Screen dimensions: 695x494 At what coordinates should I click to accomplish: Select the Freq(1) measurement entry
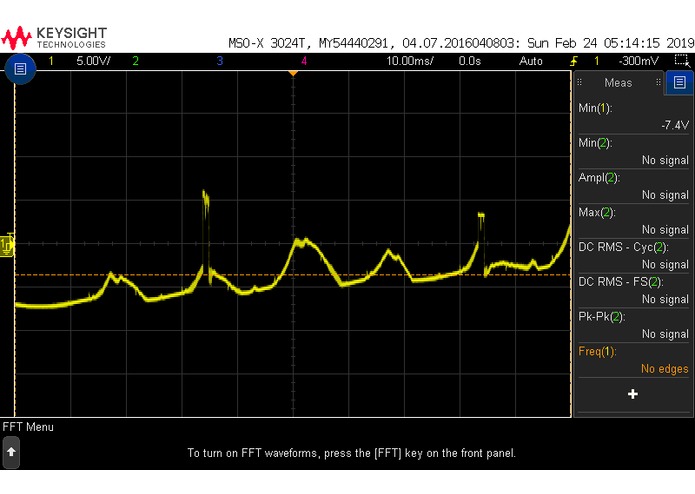coord(633,360)
